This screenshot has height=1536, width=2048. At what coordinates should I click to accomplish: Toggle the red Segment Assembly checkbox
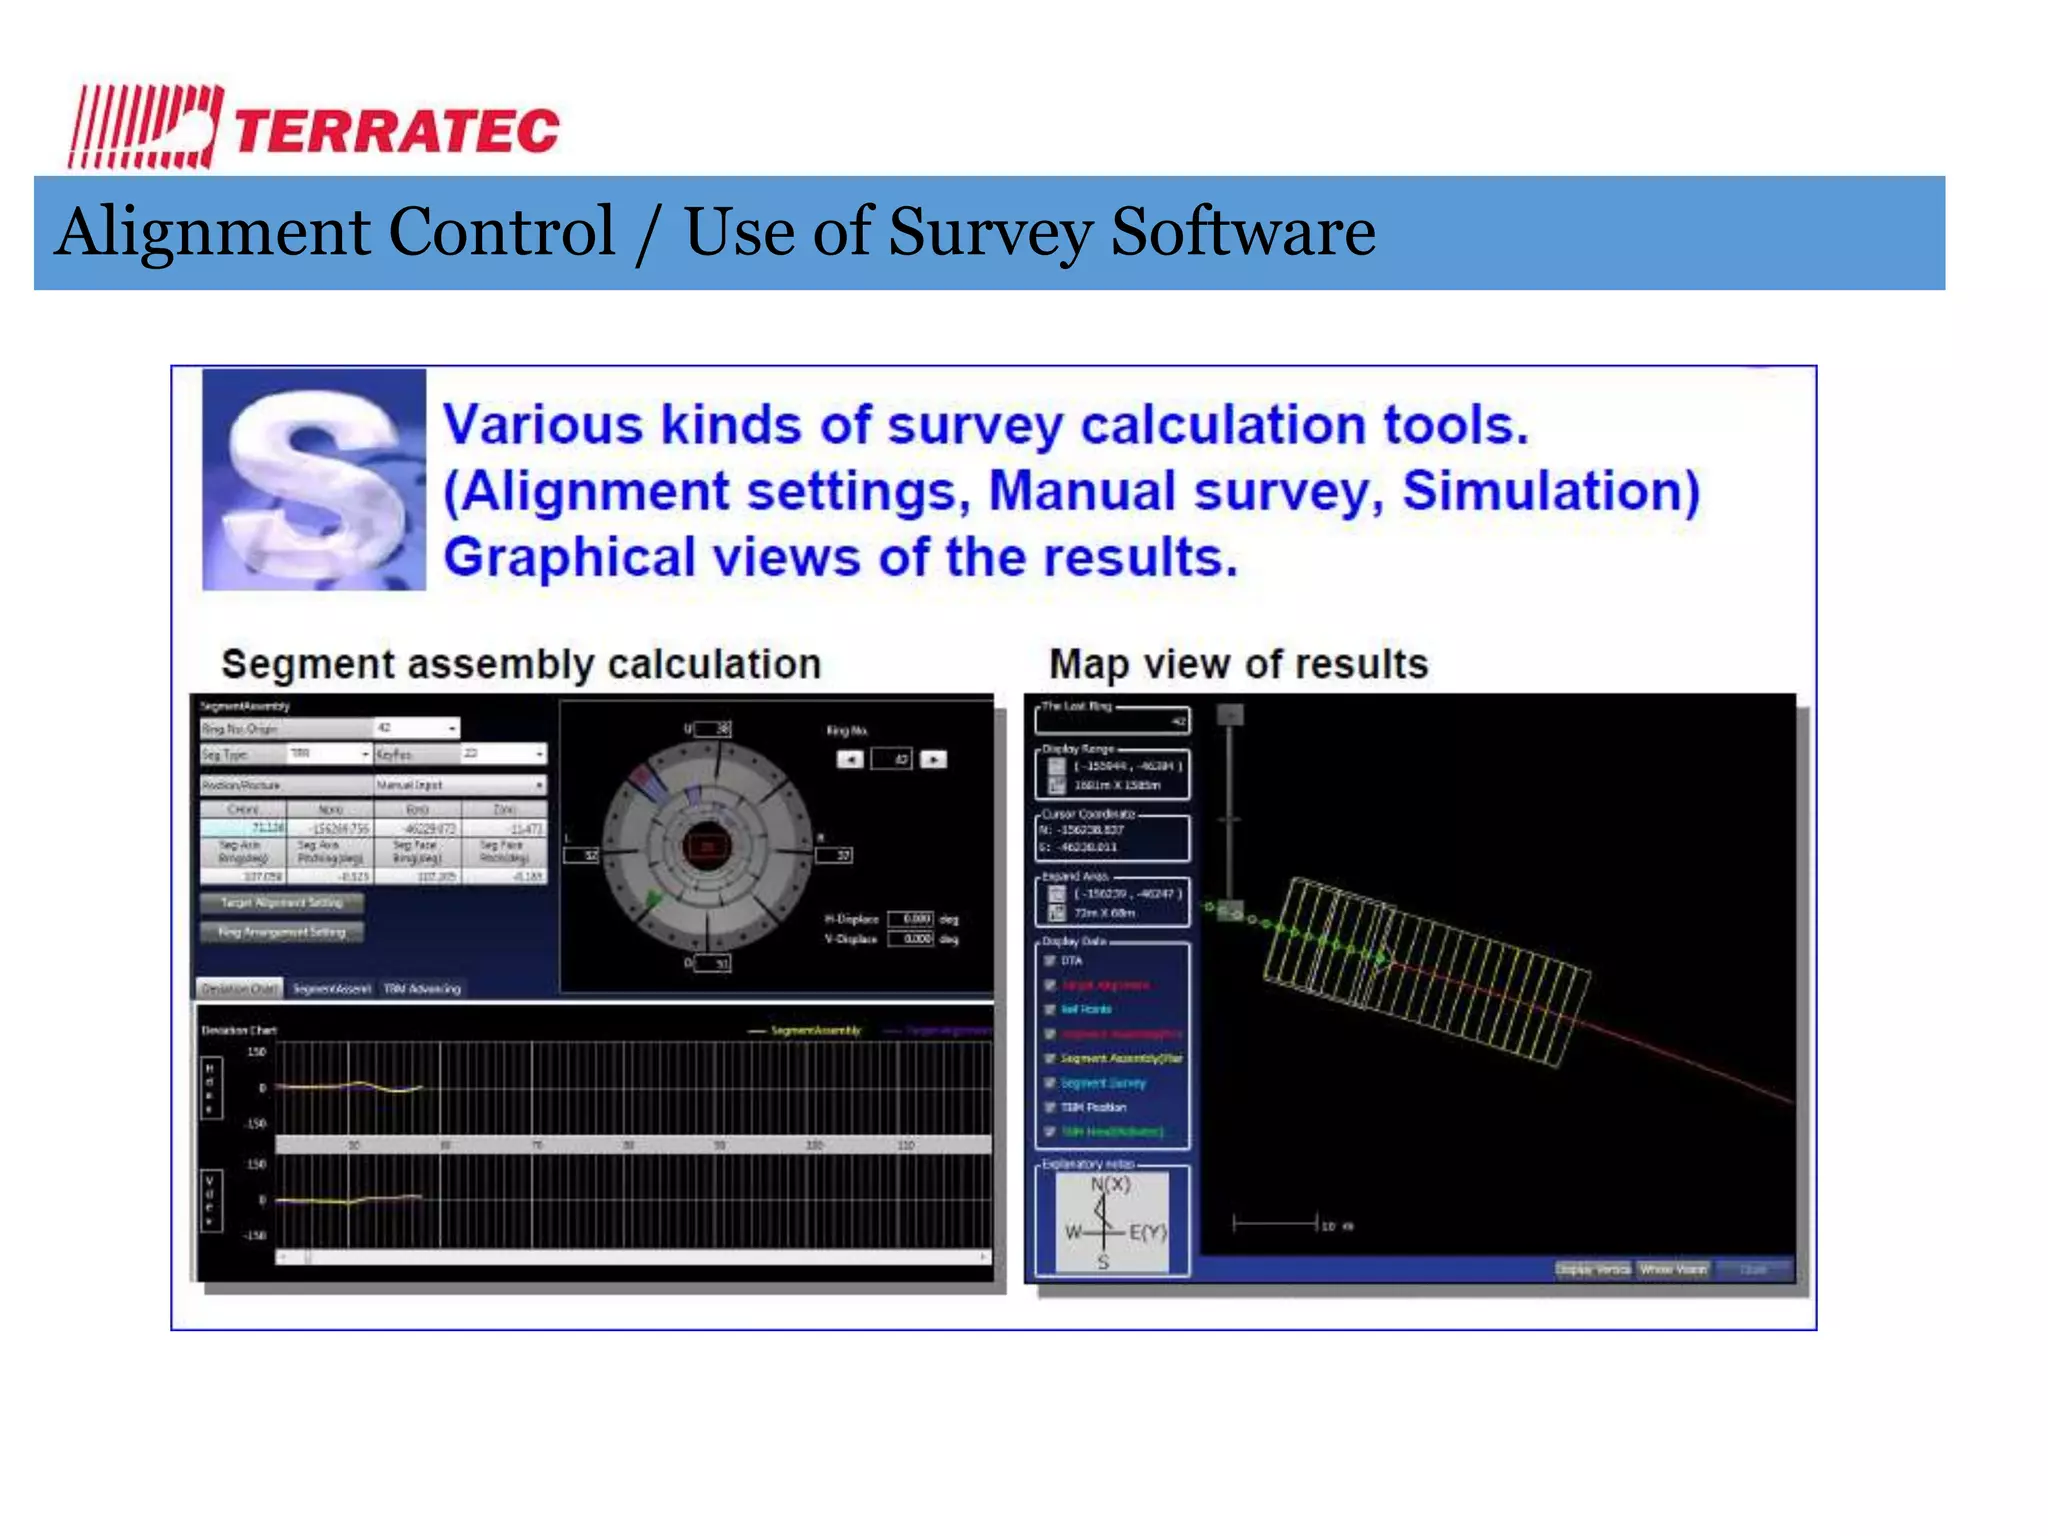pos(1050,1034)
